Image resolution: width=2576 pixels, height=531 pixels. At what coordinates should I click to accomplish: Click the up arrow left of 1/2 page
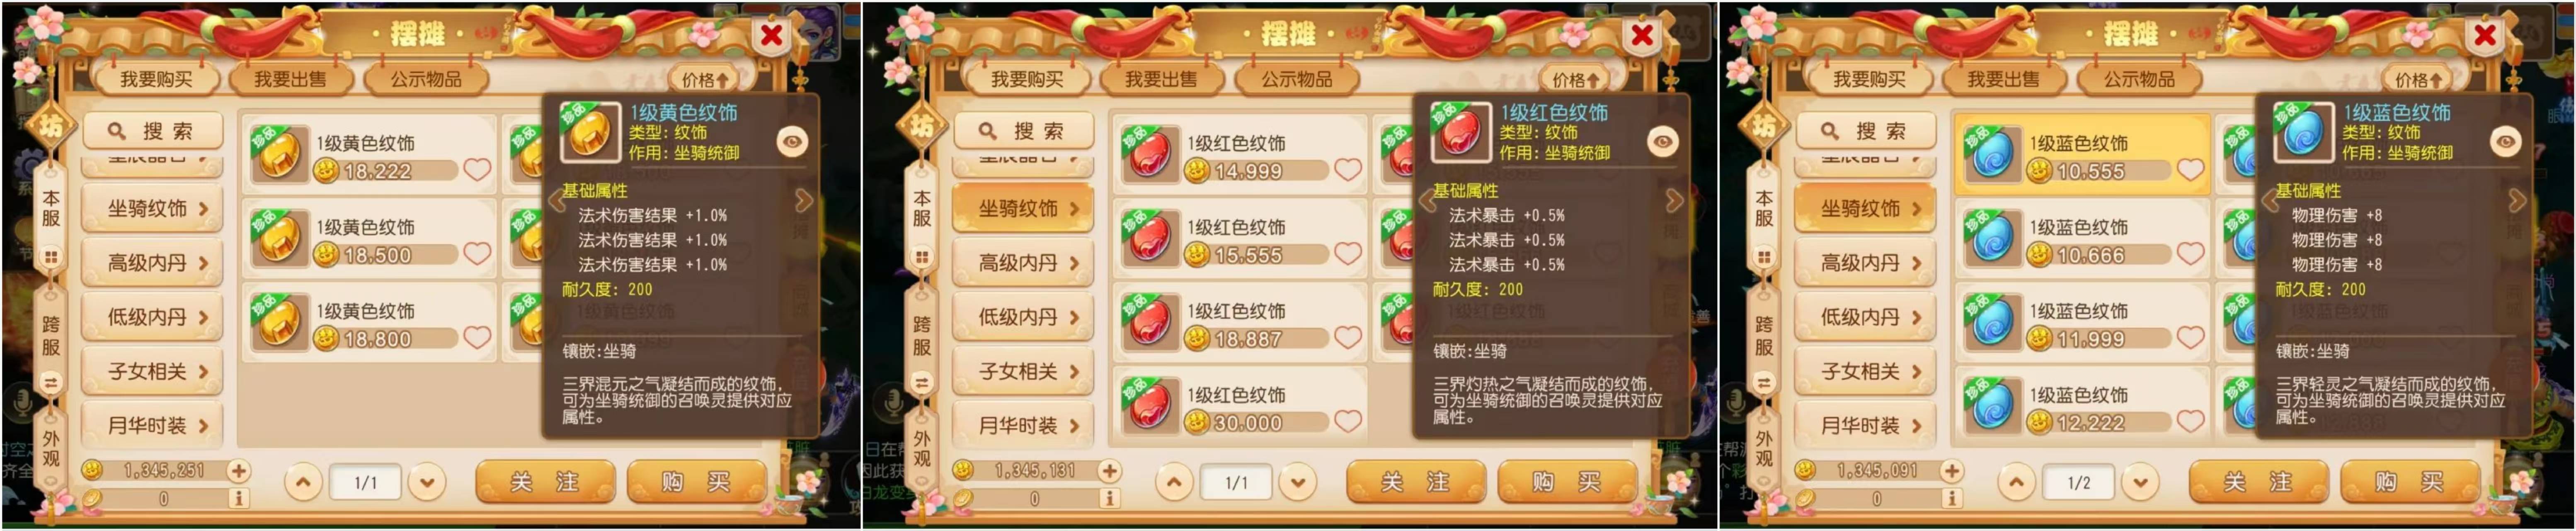point(2017,483)
